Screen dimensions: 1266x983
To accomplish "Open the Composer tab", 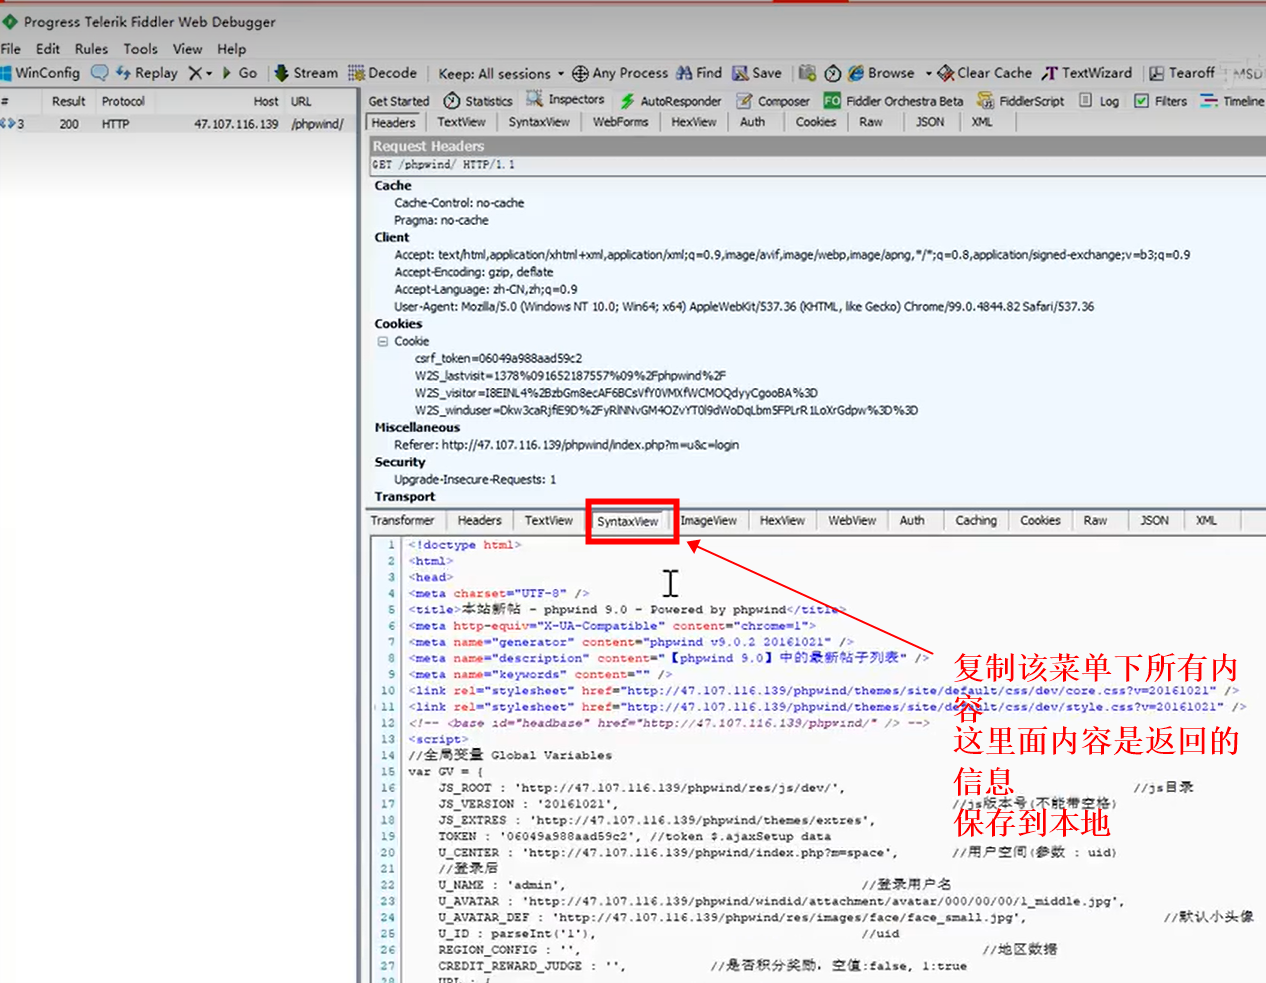I will click(x=773, y=101).
